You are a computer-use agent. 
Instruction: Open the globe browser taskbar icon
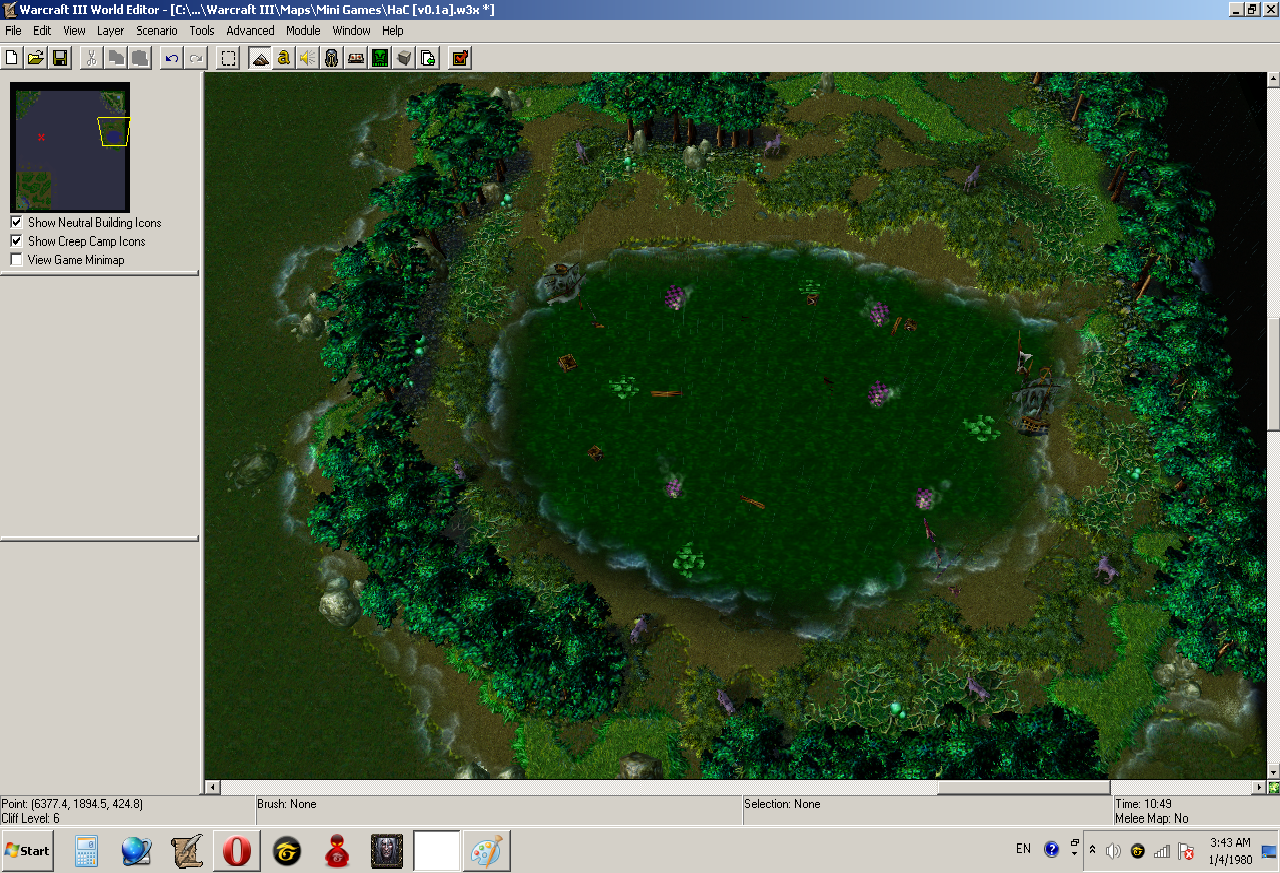point(136,851)
